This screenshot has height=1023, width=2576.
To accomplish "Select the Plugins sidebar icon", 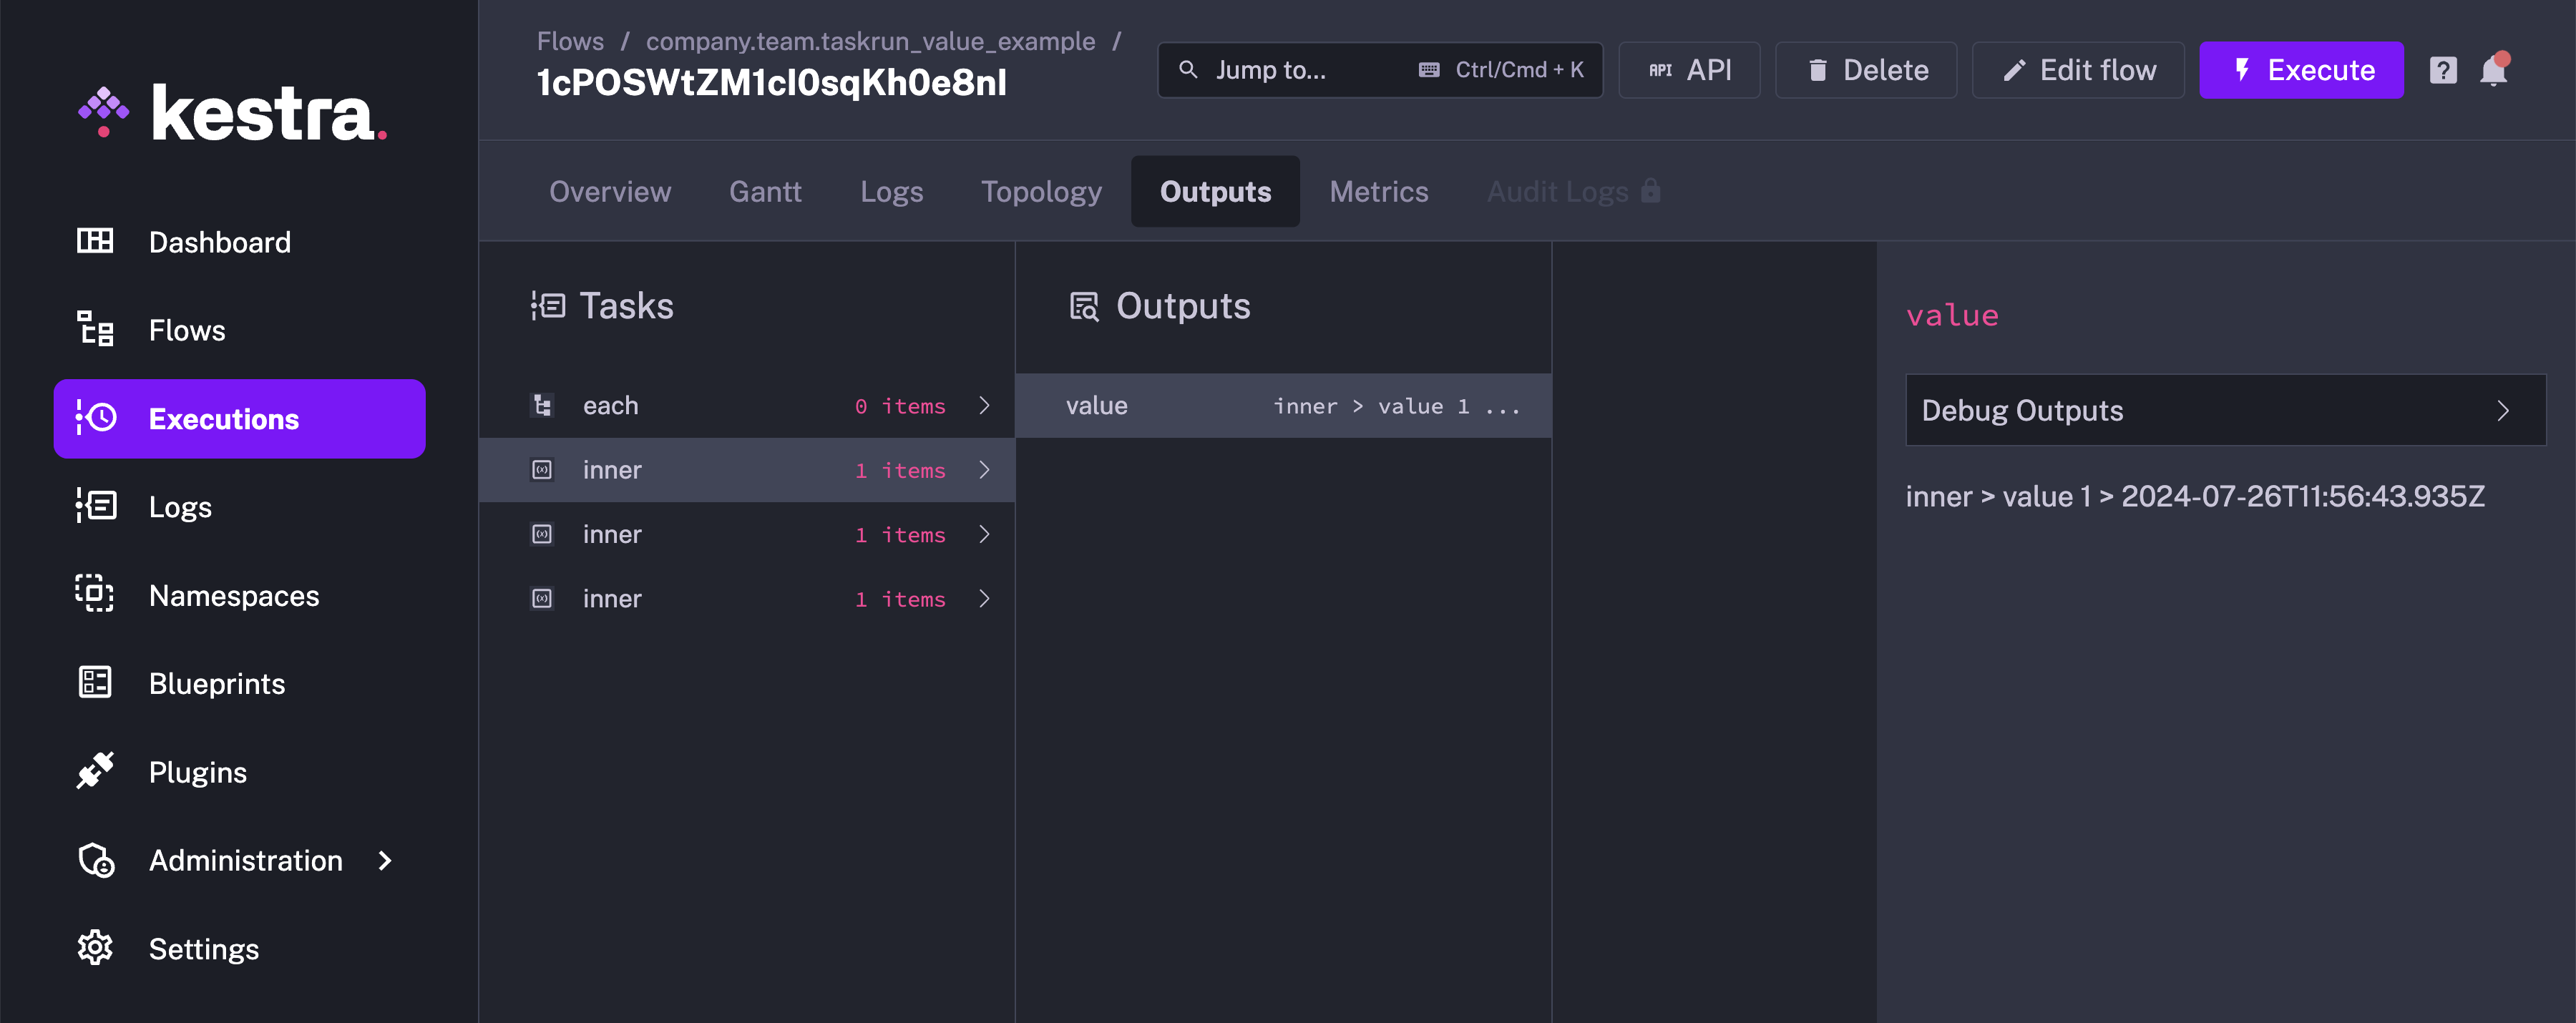I will [x=95, y=771].
